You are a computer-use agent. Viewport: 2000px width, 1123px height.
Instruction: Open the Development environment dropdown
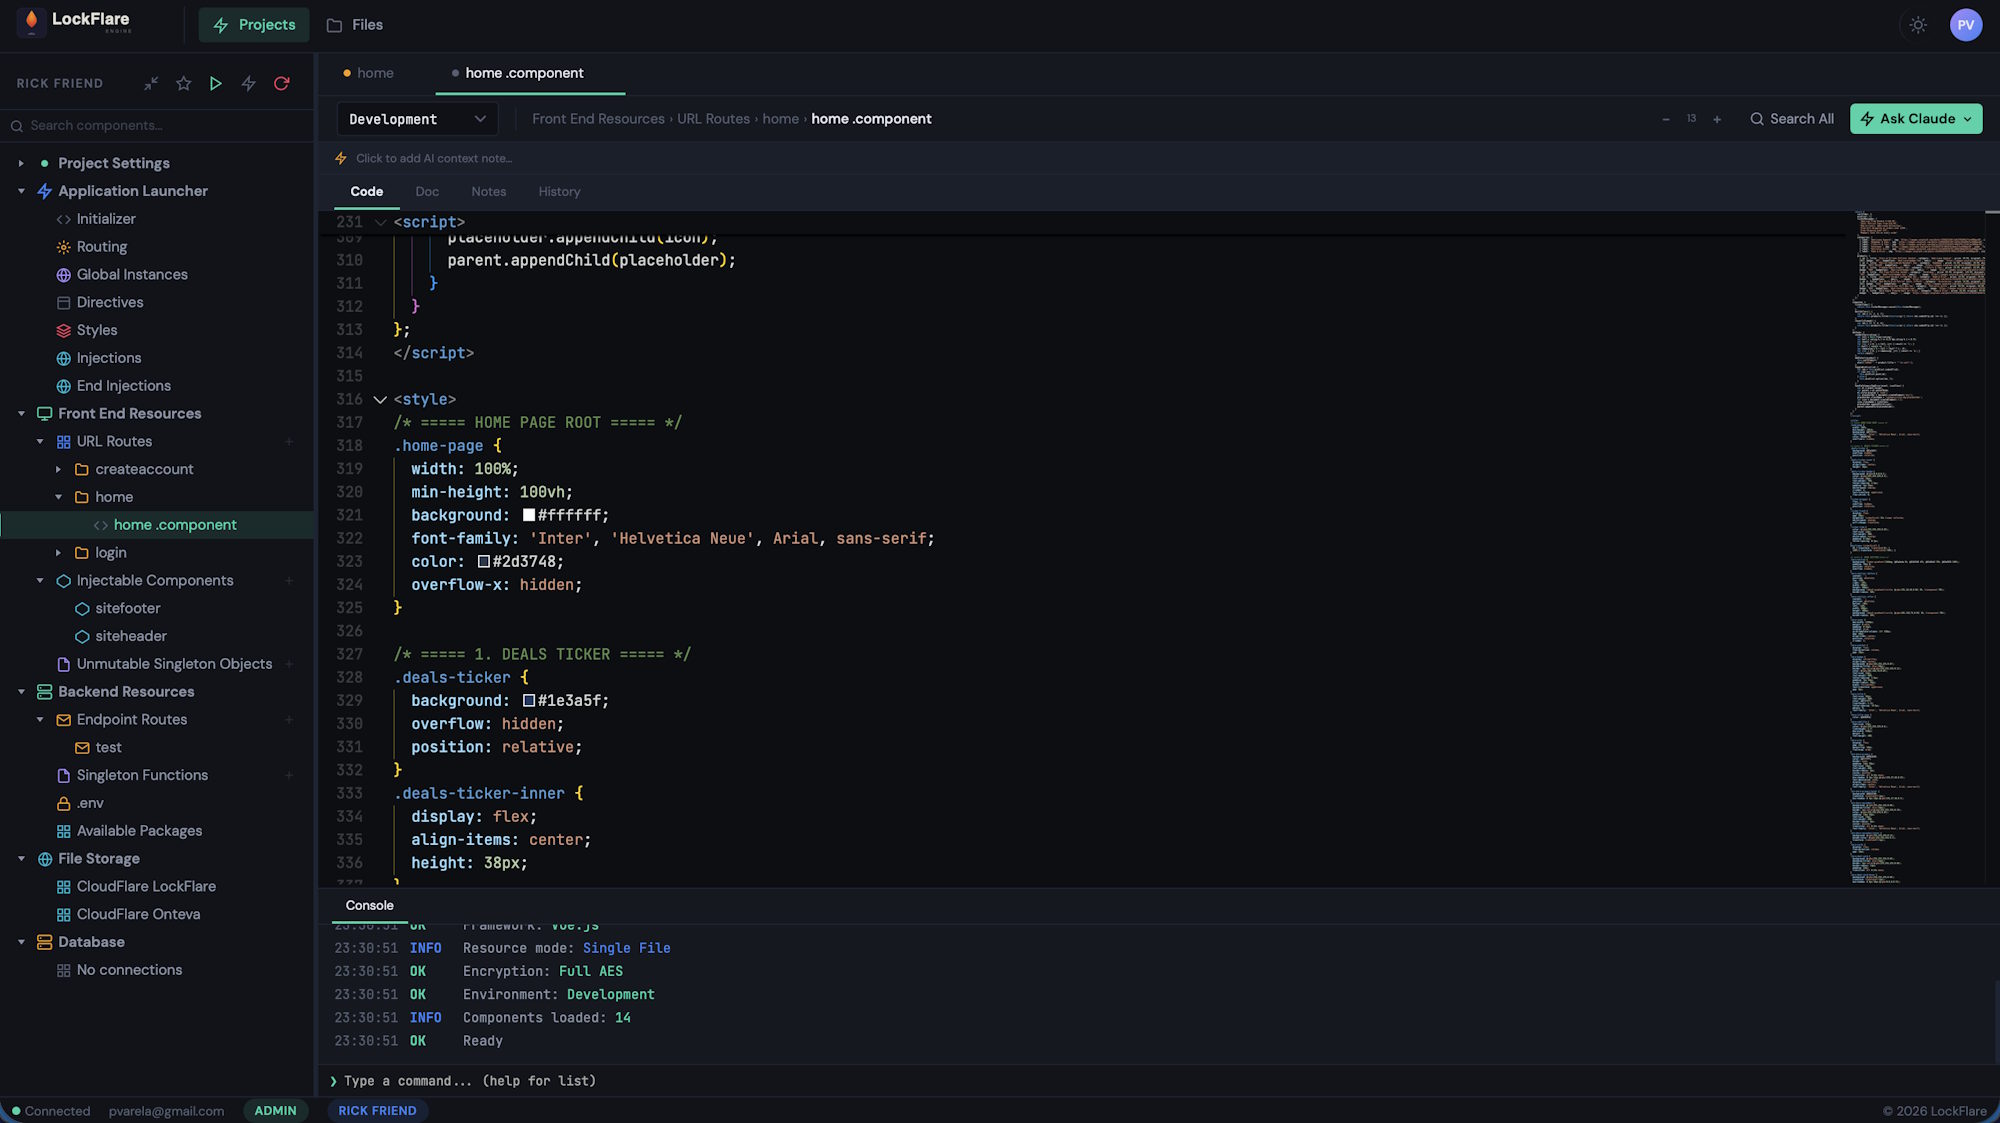[x=417, y=119]
